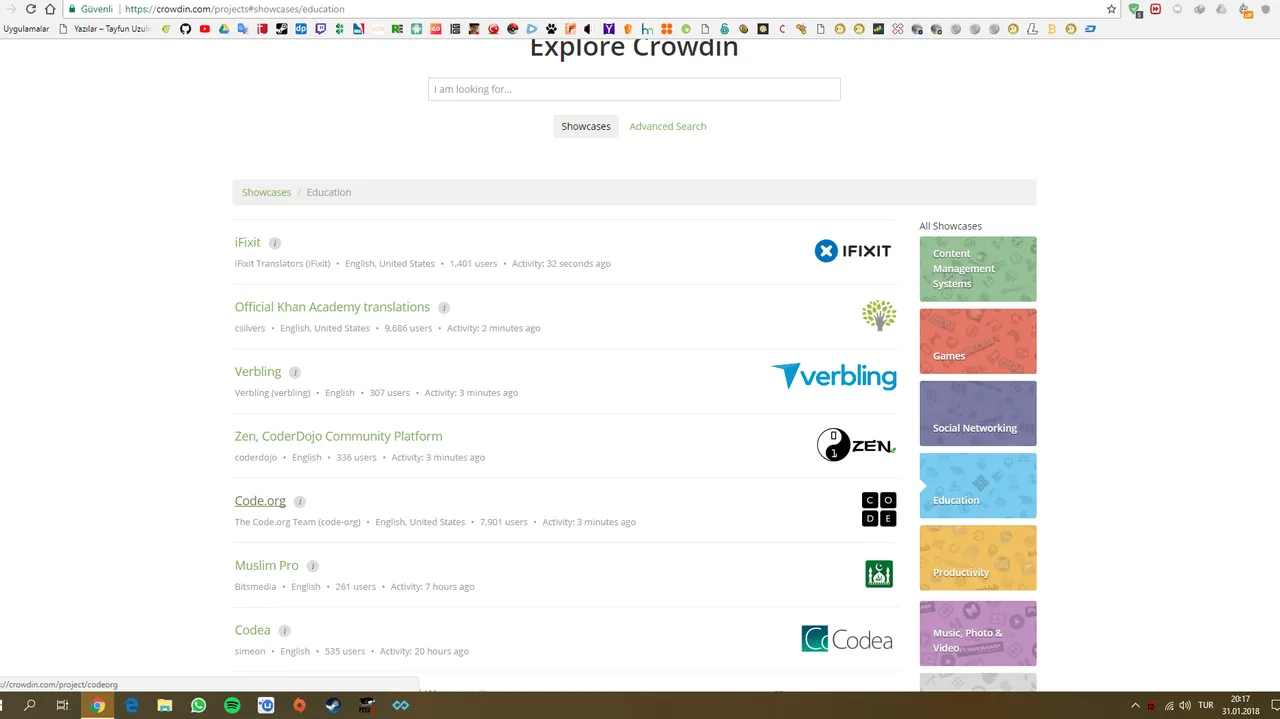Launch Steam from the taskbar

click(x=333, y=705)
